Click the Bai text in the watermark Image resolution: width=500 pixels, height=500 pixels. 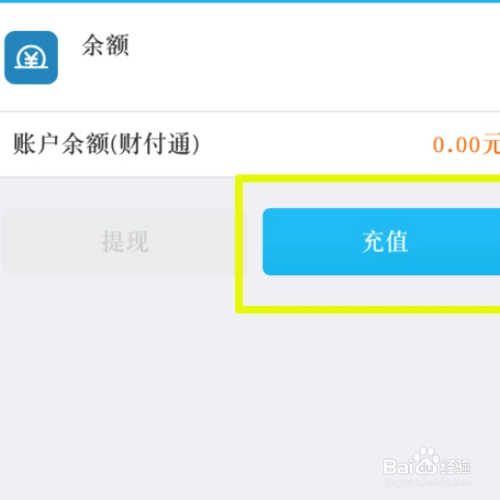point(398,467)
